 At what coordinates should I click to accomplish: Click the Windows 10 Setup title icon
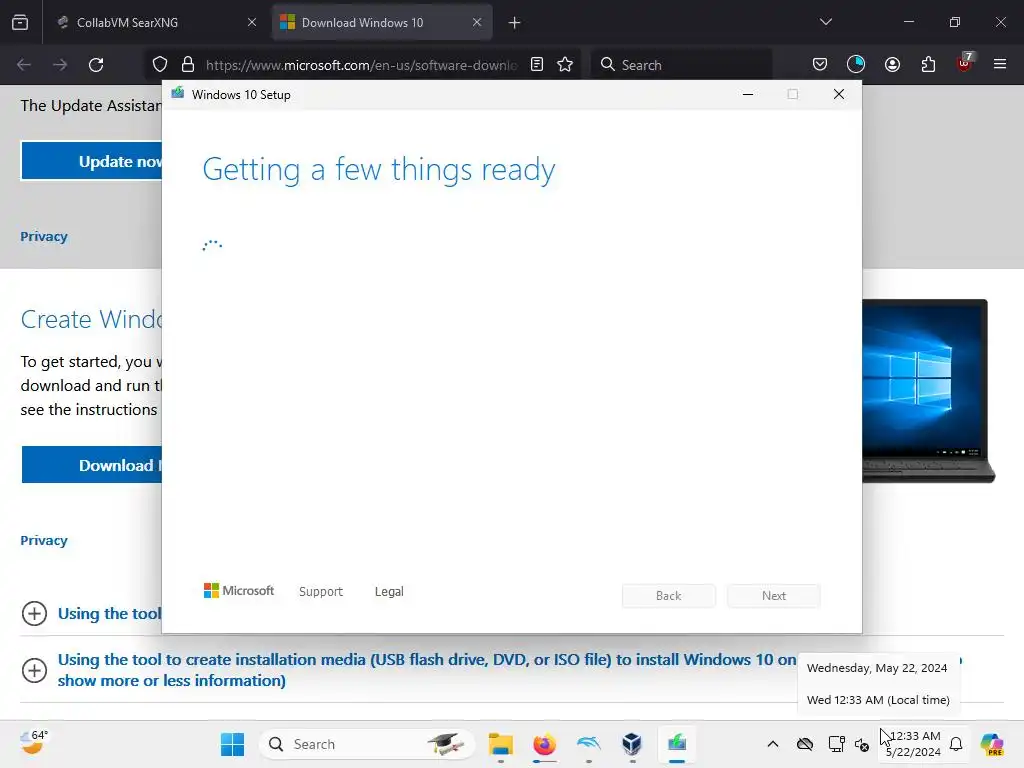178,93
